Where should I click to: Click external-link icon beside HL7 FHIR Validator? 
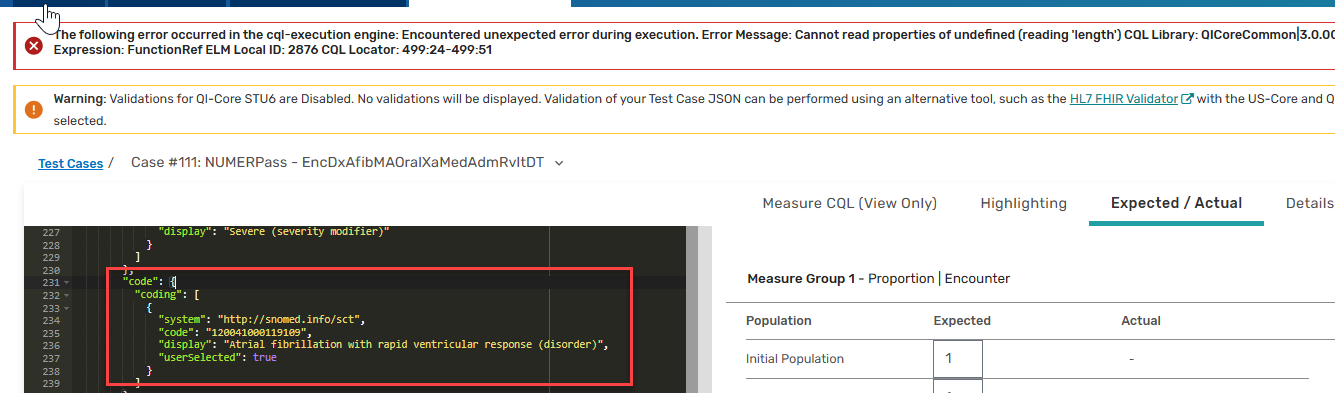[1187, 100]
